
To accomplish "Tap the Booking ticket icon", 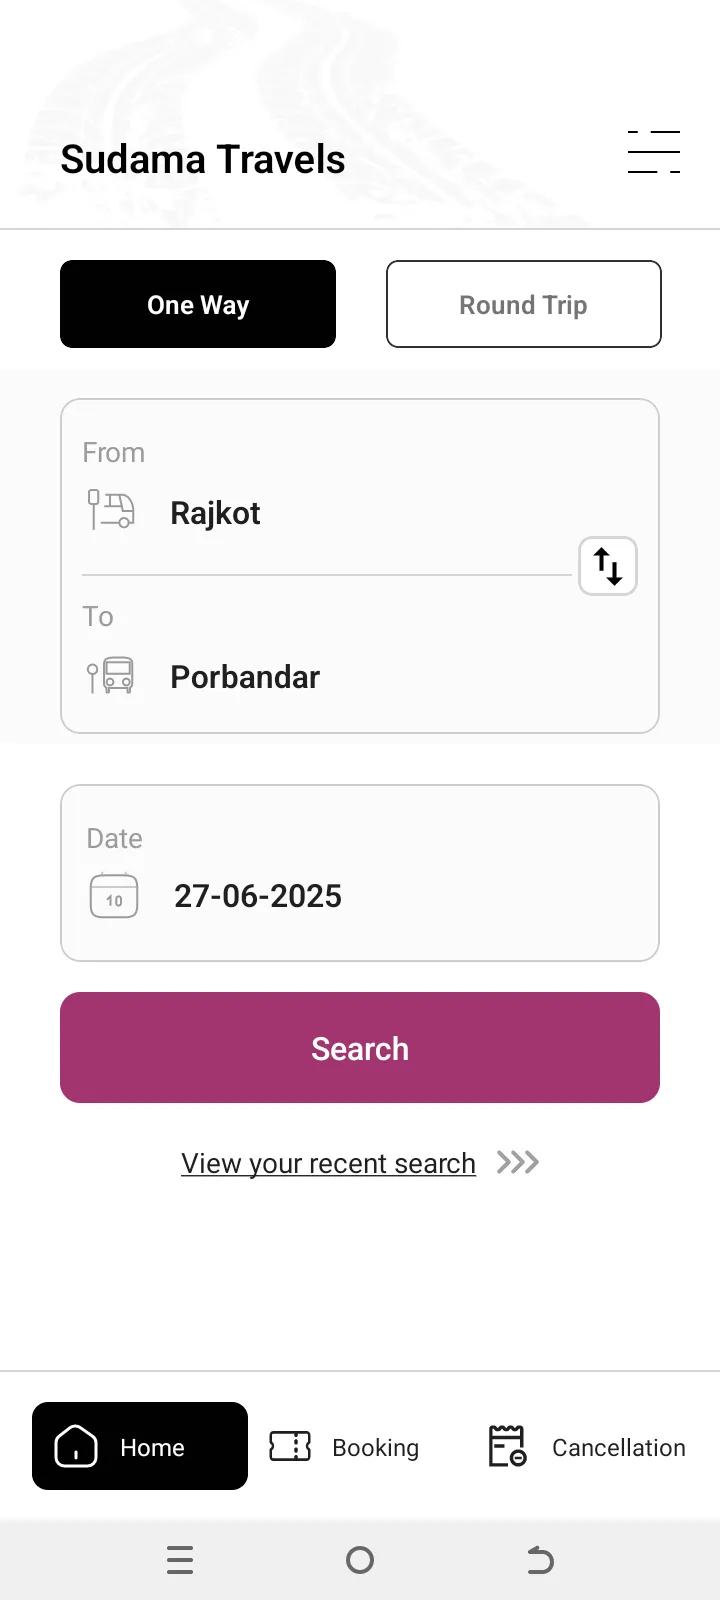I will (x=290, y=1446).
